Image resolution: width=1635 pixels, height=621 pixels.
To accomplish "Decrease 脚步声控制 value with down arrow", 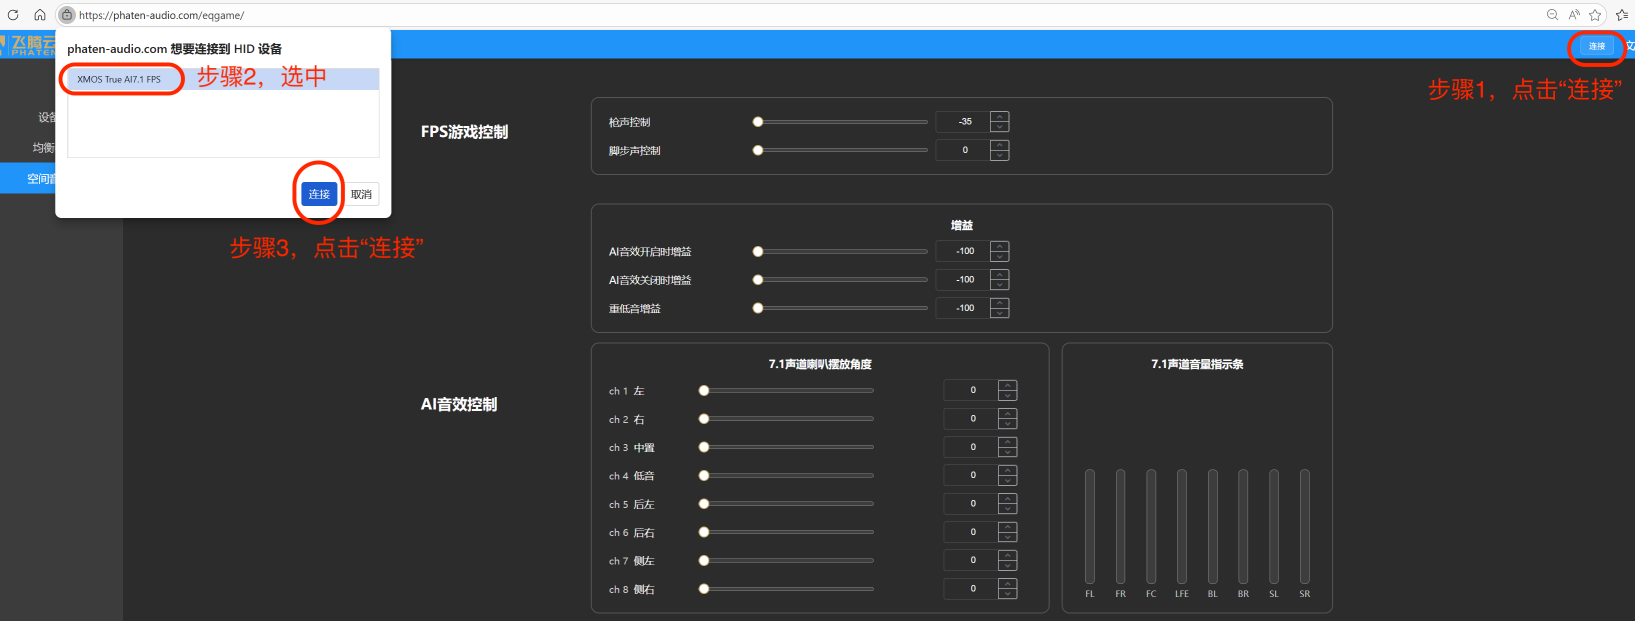I will [999, 155].
